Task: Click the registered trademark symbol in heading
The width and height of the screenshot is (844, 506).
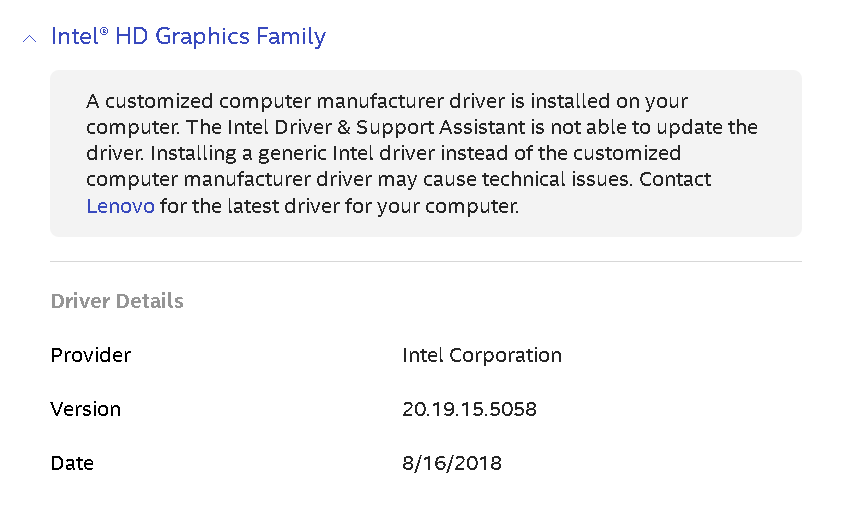Action: [104, 31]
